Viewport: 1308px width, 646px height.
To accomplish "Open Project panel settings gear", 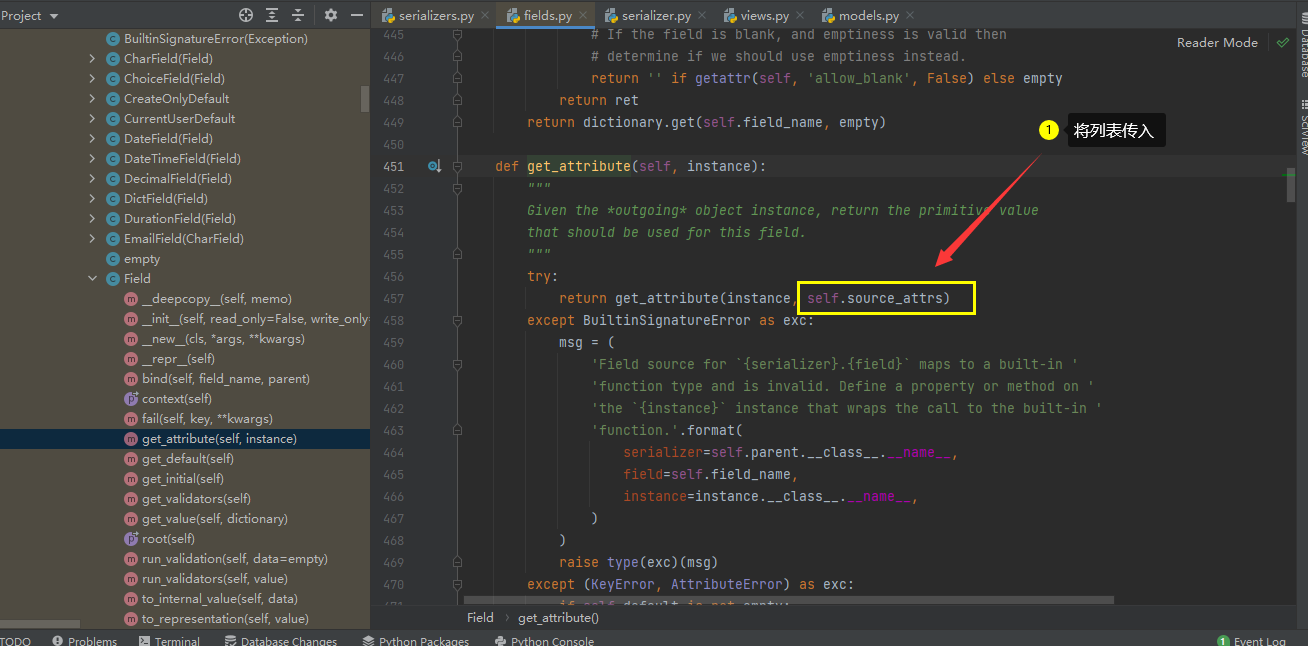I will (x=331, y=15).
